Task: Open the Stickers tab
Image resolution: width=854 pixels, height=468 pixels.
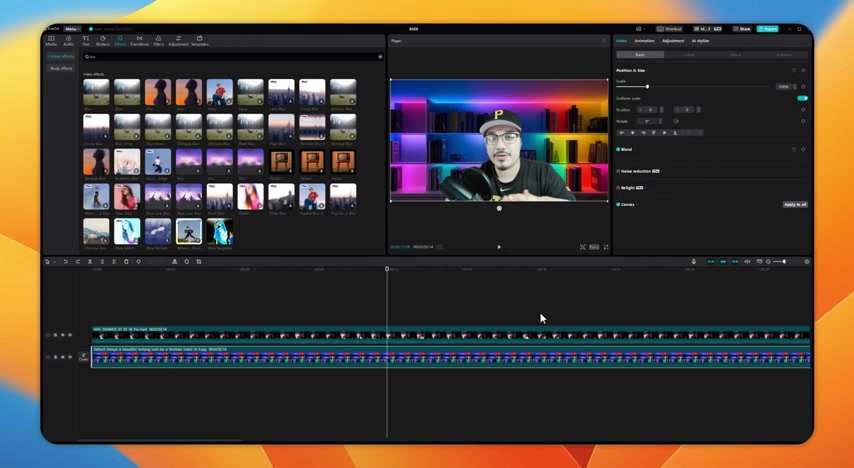Action: click(102, 41)
